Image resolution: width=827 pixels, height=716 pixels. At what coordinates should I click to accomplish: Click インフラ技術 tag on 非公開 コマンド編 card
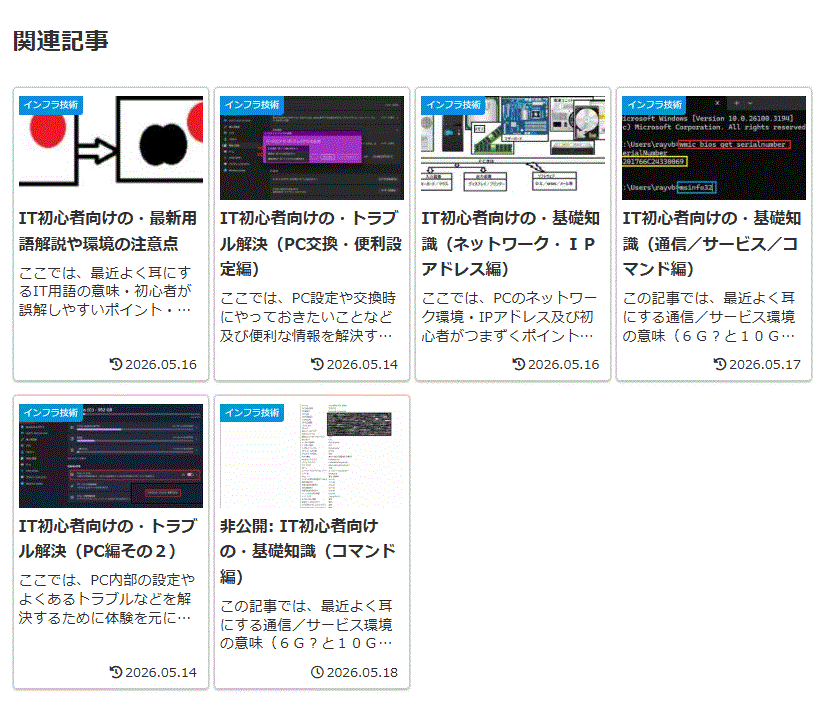(x=252, y=412)
